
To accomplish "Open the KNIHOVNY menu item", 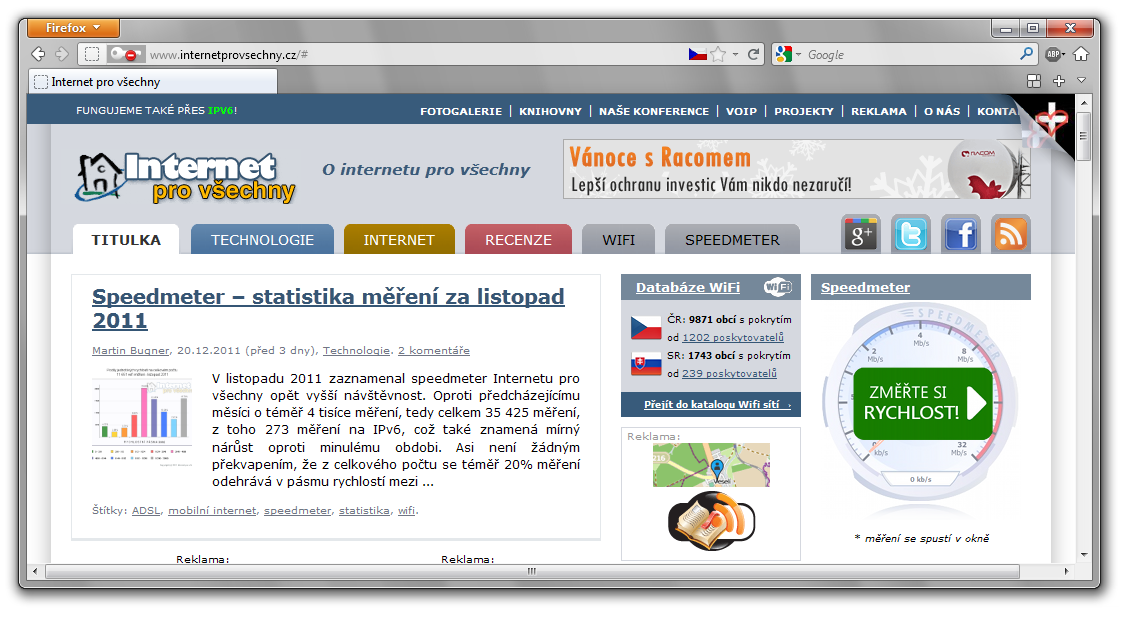I will point(550,111).
